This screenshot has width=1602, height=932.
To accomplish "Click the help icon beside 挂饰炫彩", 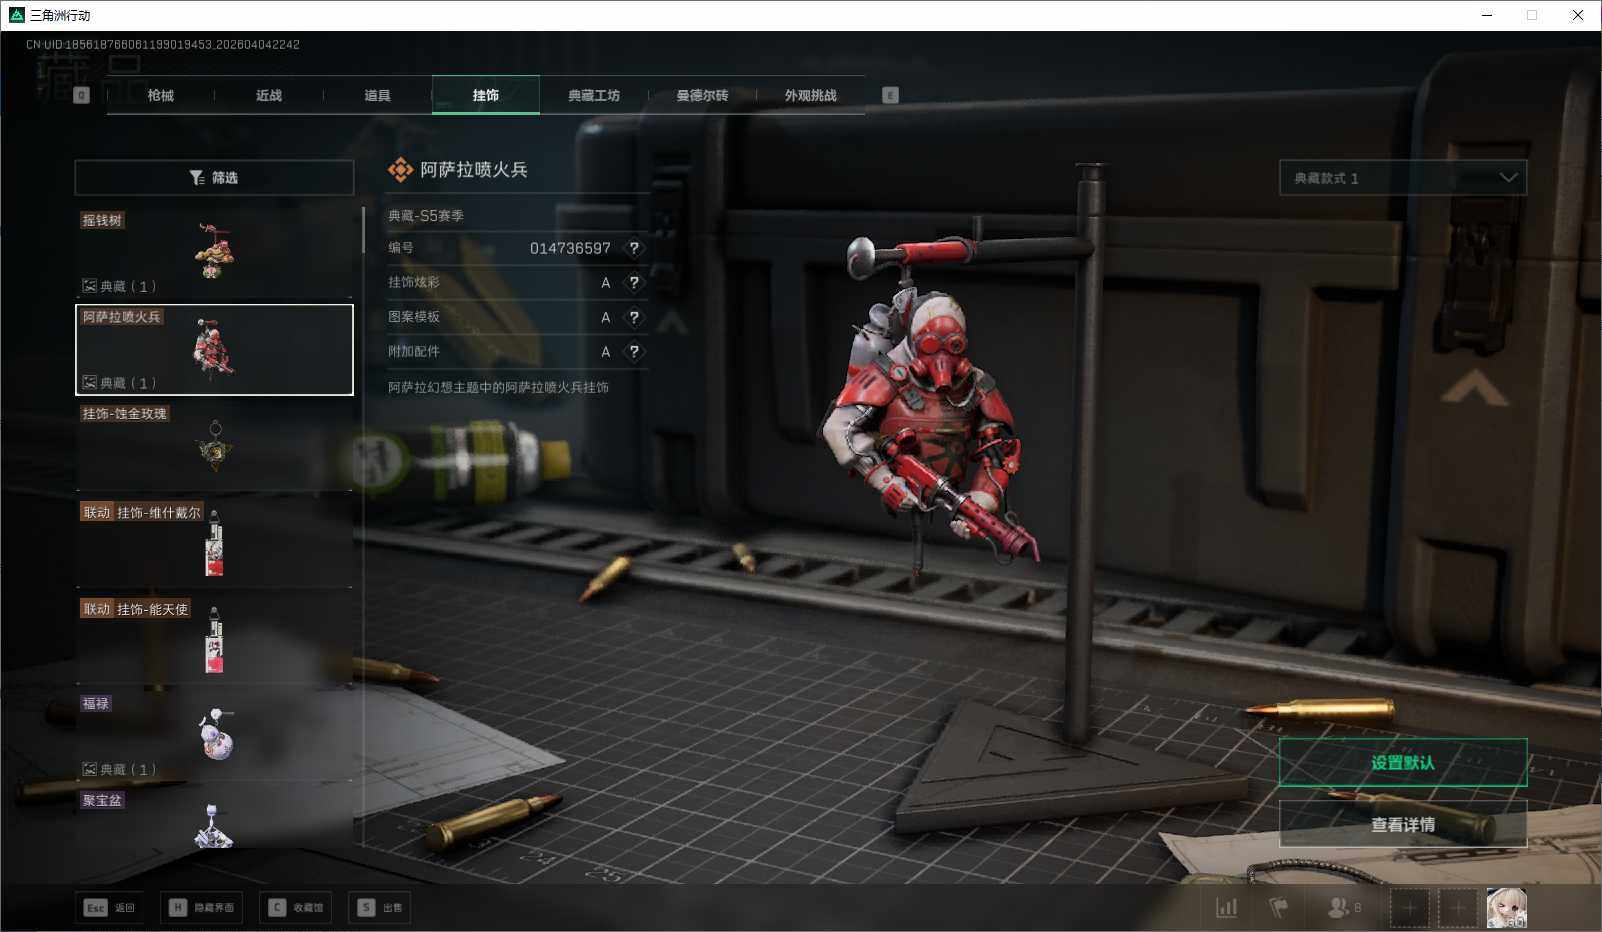I will pyautogui.click(x=634, y=283).
